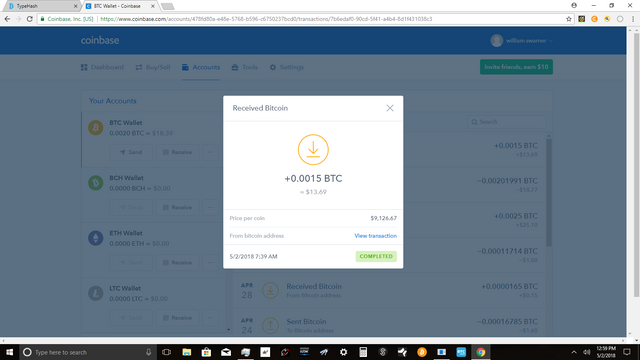Open more options for ETH Wallet
This screenshot has width=640, height=360.
[211, 262]
